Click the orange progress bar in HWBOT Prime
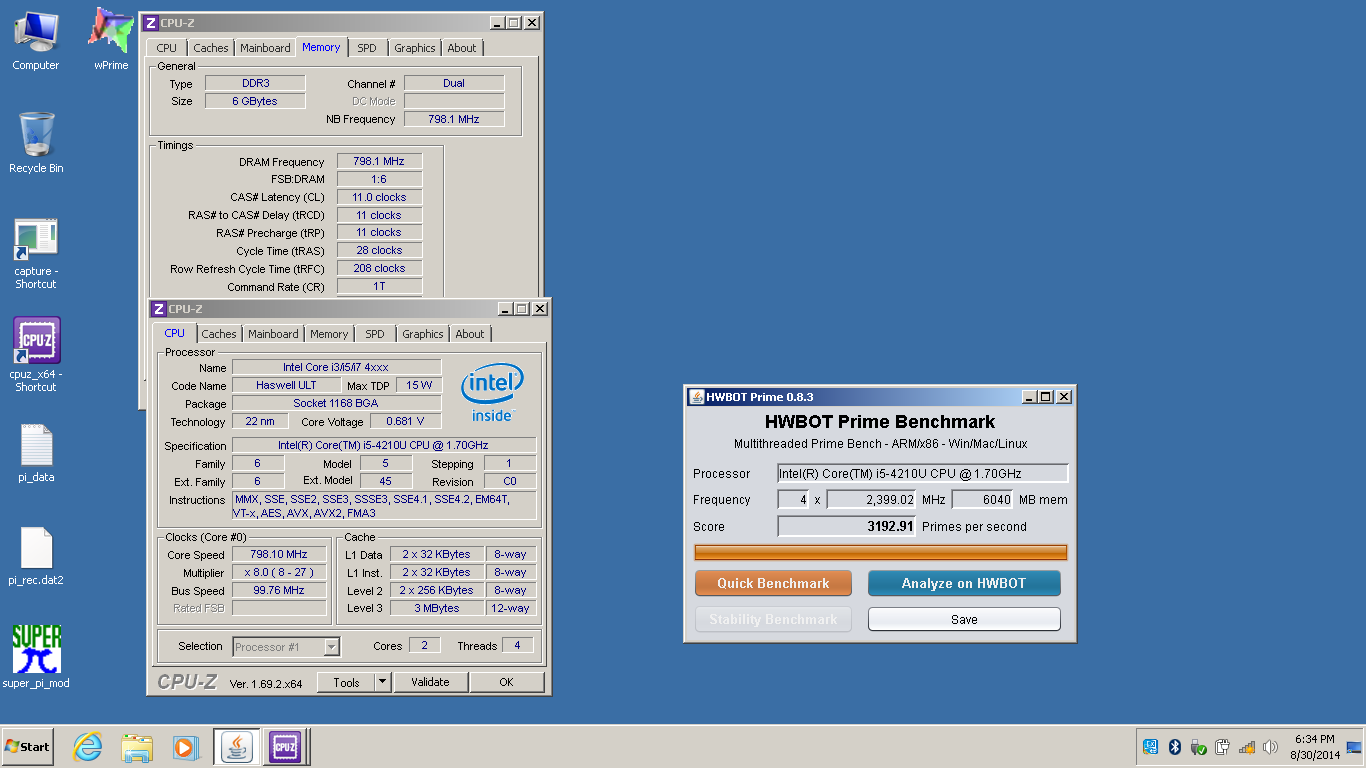Viewport: 1366px width, 768px height. (881, 552)
